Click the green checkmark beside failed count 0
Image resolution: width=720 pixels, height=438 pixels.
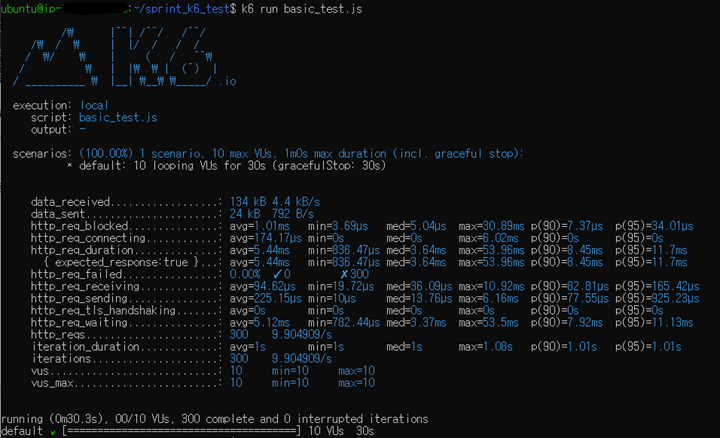click(277, 274)
